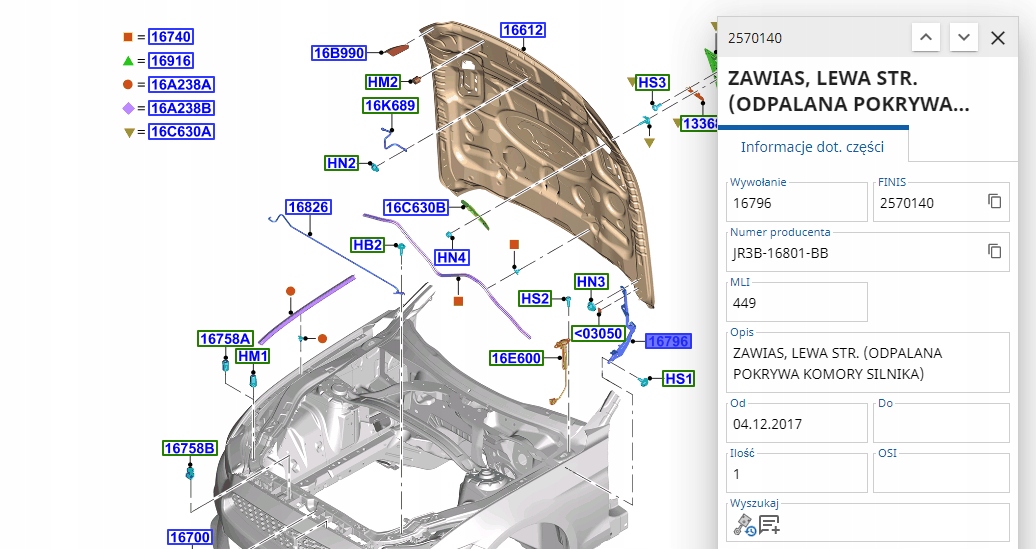1036x549 pixels.
Task: Click the Opis description text field
Action: (x=868, y=363)
